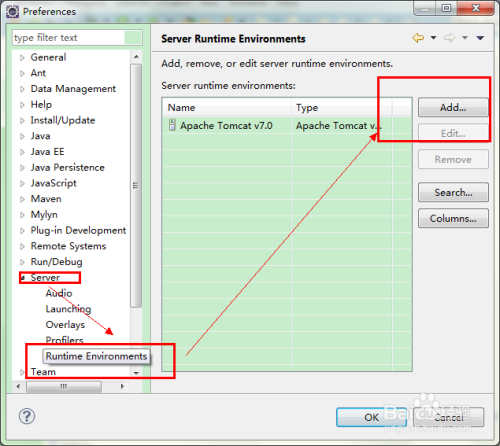Click the tree horizontal scrollbar thumb
The height and width of the screenshot is (446, 500).
tap(64, 387)
